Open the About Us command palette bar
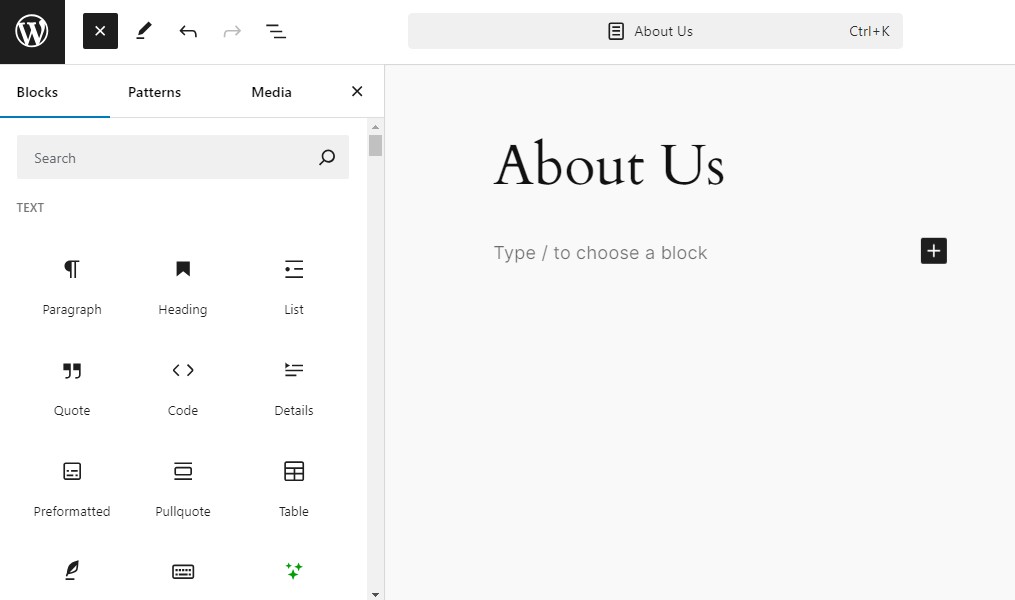The width and height of the screenshot is (1015, 600). pyautogui.click(x=655, y=31)
